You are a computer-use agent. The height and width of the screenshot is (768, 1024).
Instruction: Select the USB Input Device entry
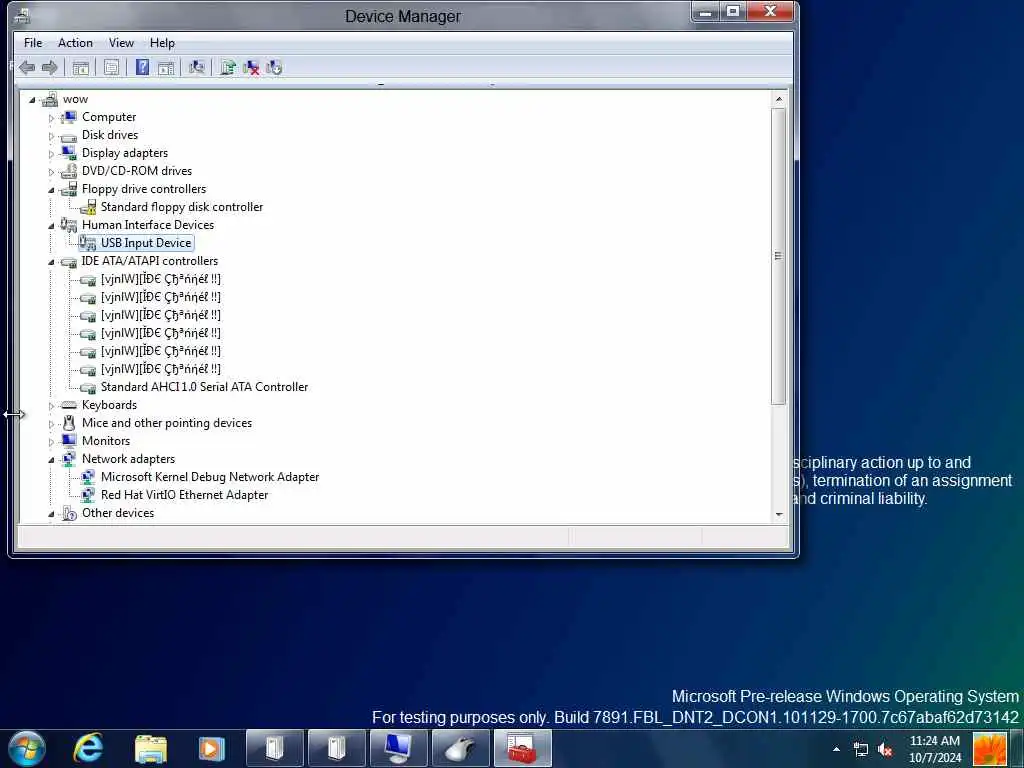(x=146, y=243)
